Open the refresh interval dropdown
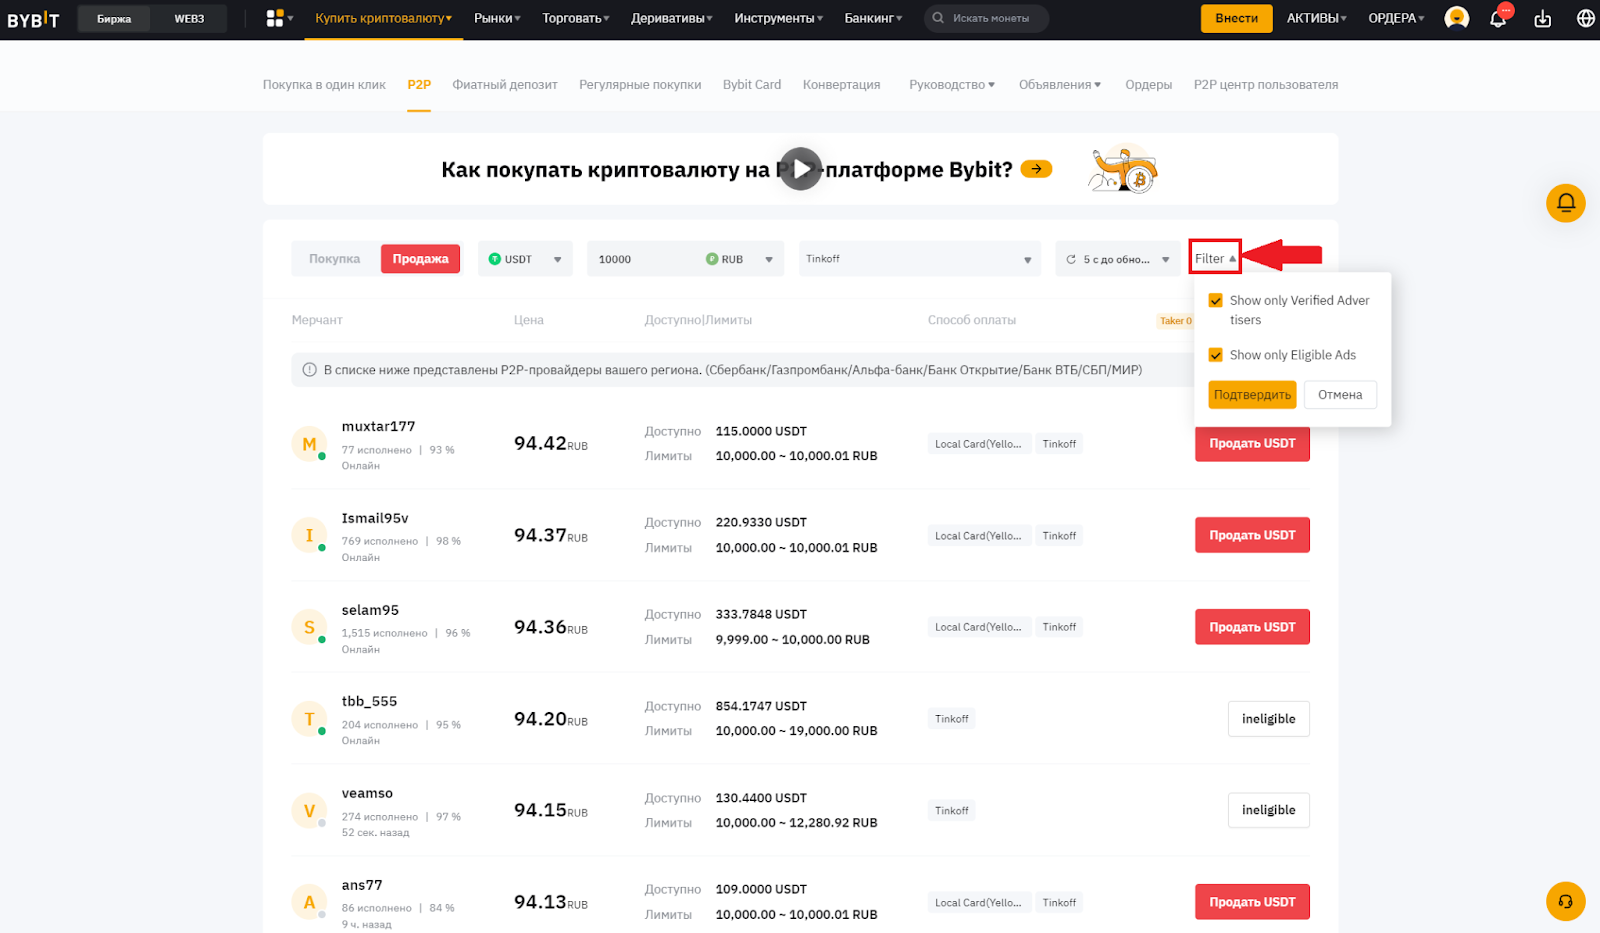The image size is (1600, 933). point(1117,259)
